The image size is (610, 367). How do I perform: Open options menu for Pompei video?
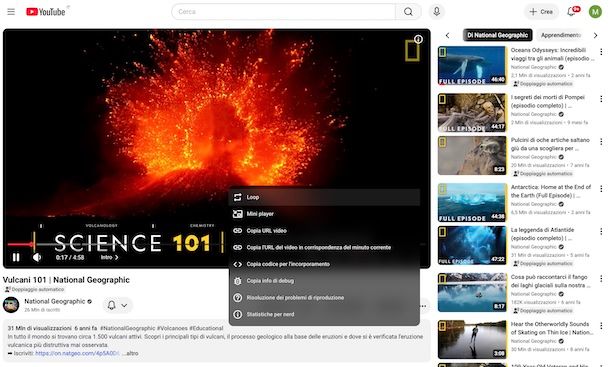601,99
